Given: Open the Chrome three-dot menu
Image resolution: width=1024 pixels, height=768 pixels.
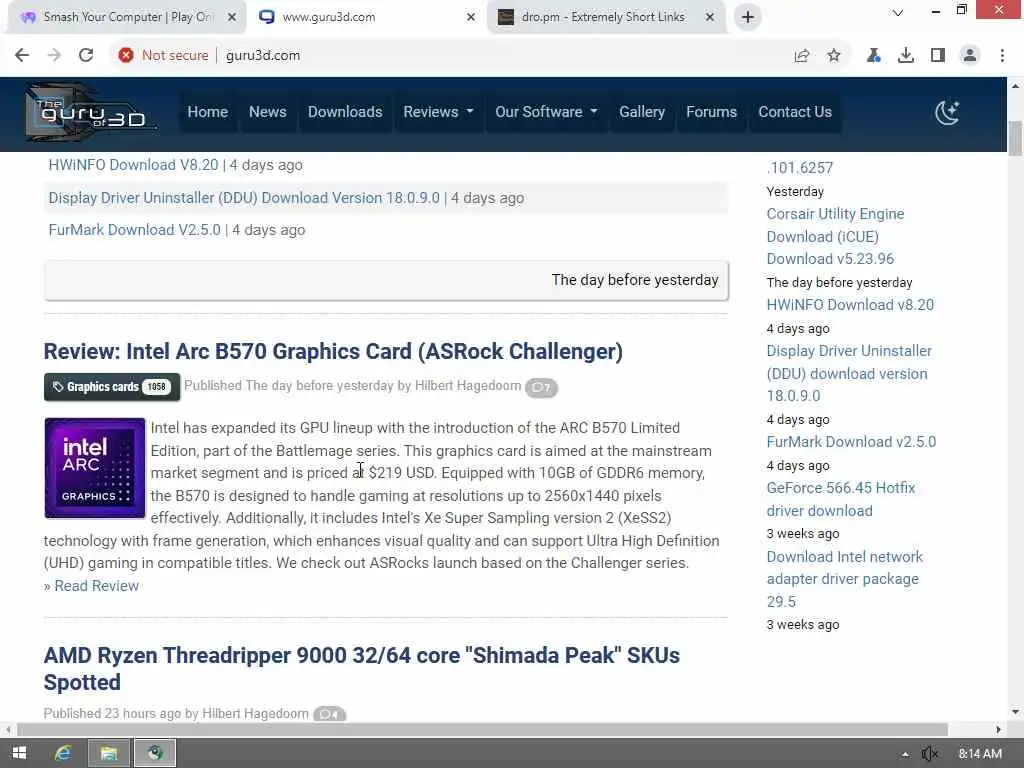Looking at the screenshot, I should coord(1002,56).
